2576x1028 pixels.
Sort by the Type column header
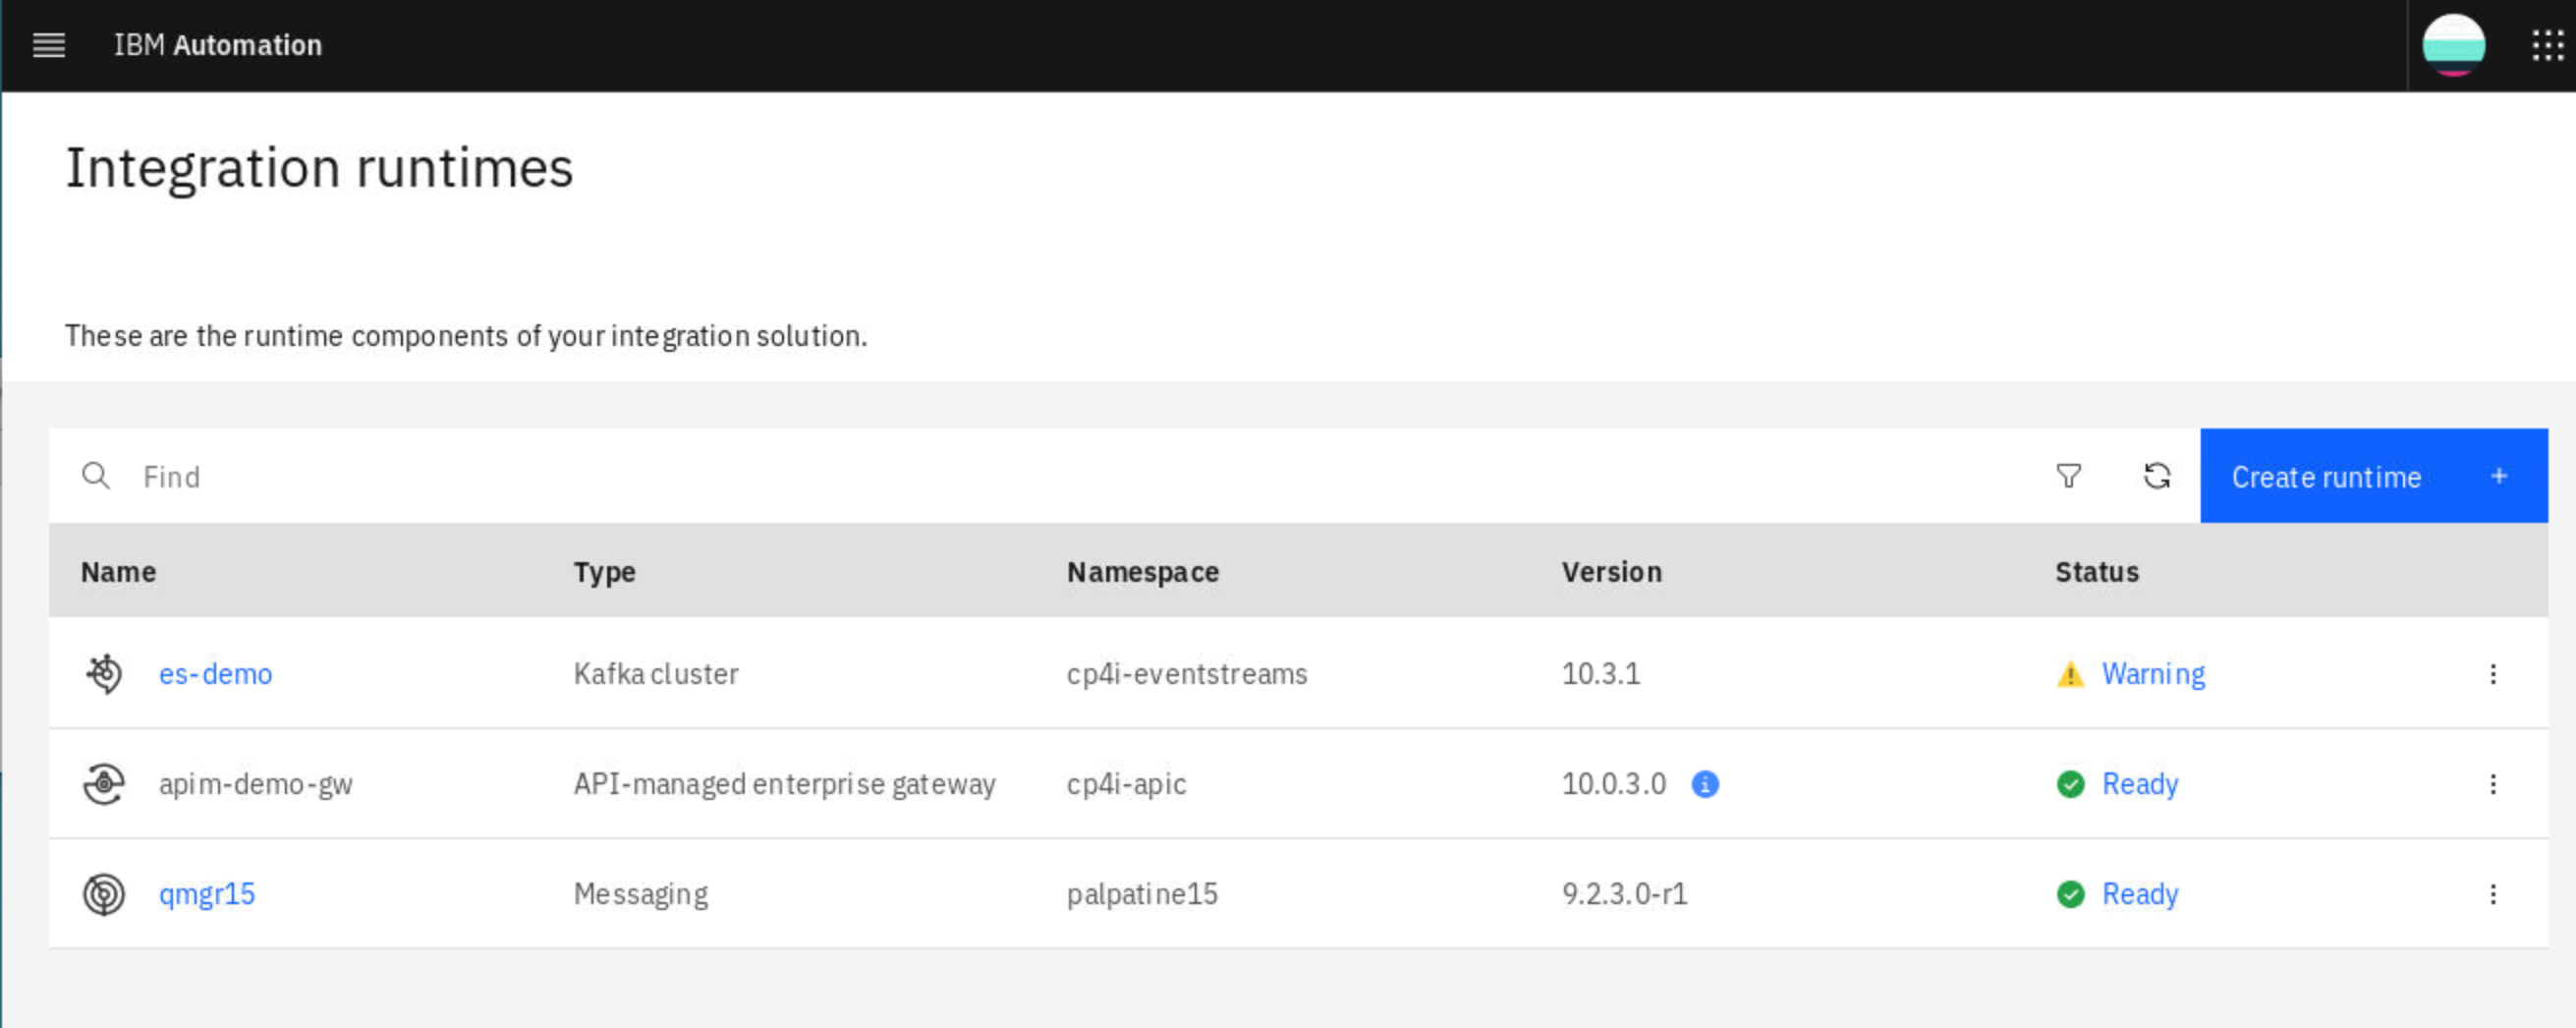605,572
